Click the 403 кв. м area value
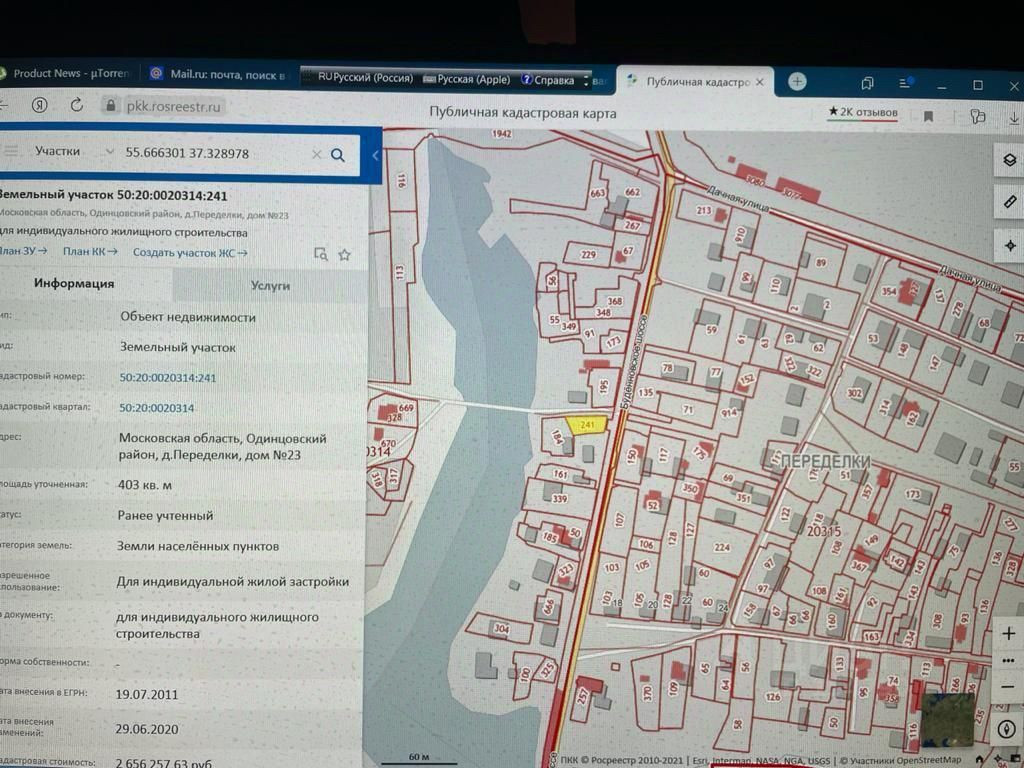The image size is (1024, 768). (144, 485)
